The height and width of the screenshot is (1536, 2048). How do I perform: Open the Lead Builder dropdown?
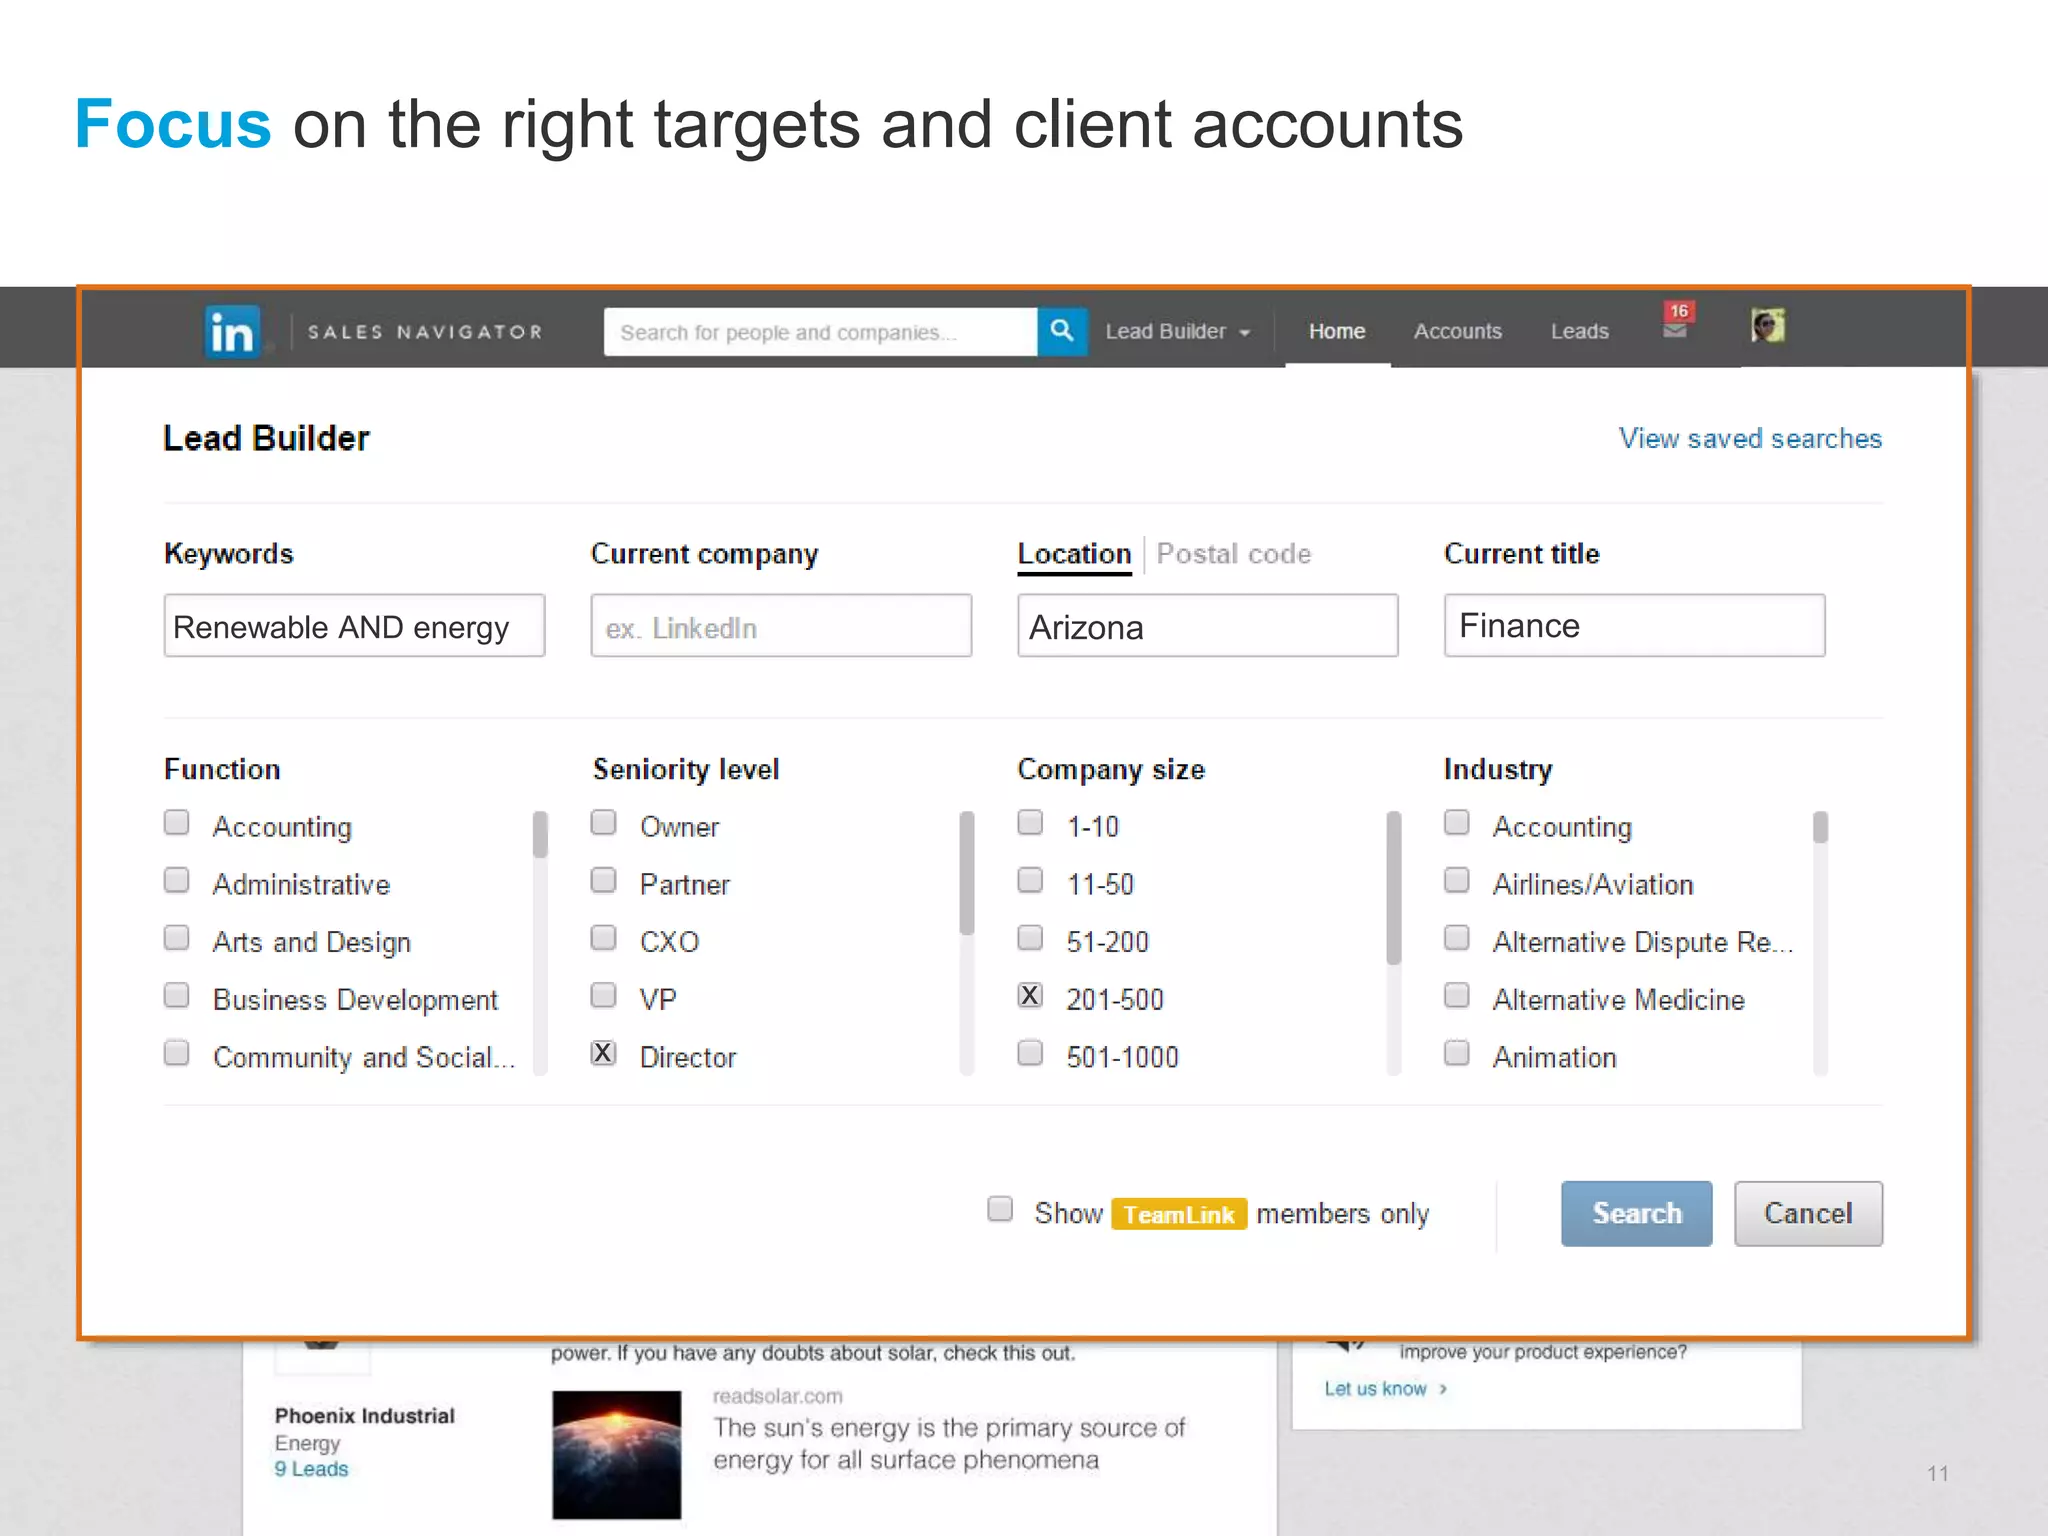(x=1177, y=331)
